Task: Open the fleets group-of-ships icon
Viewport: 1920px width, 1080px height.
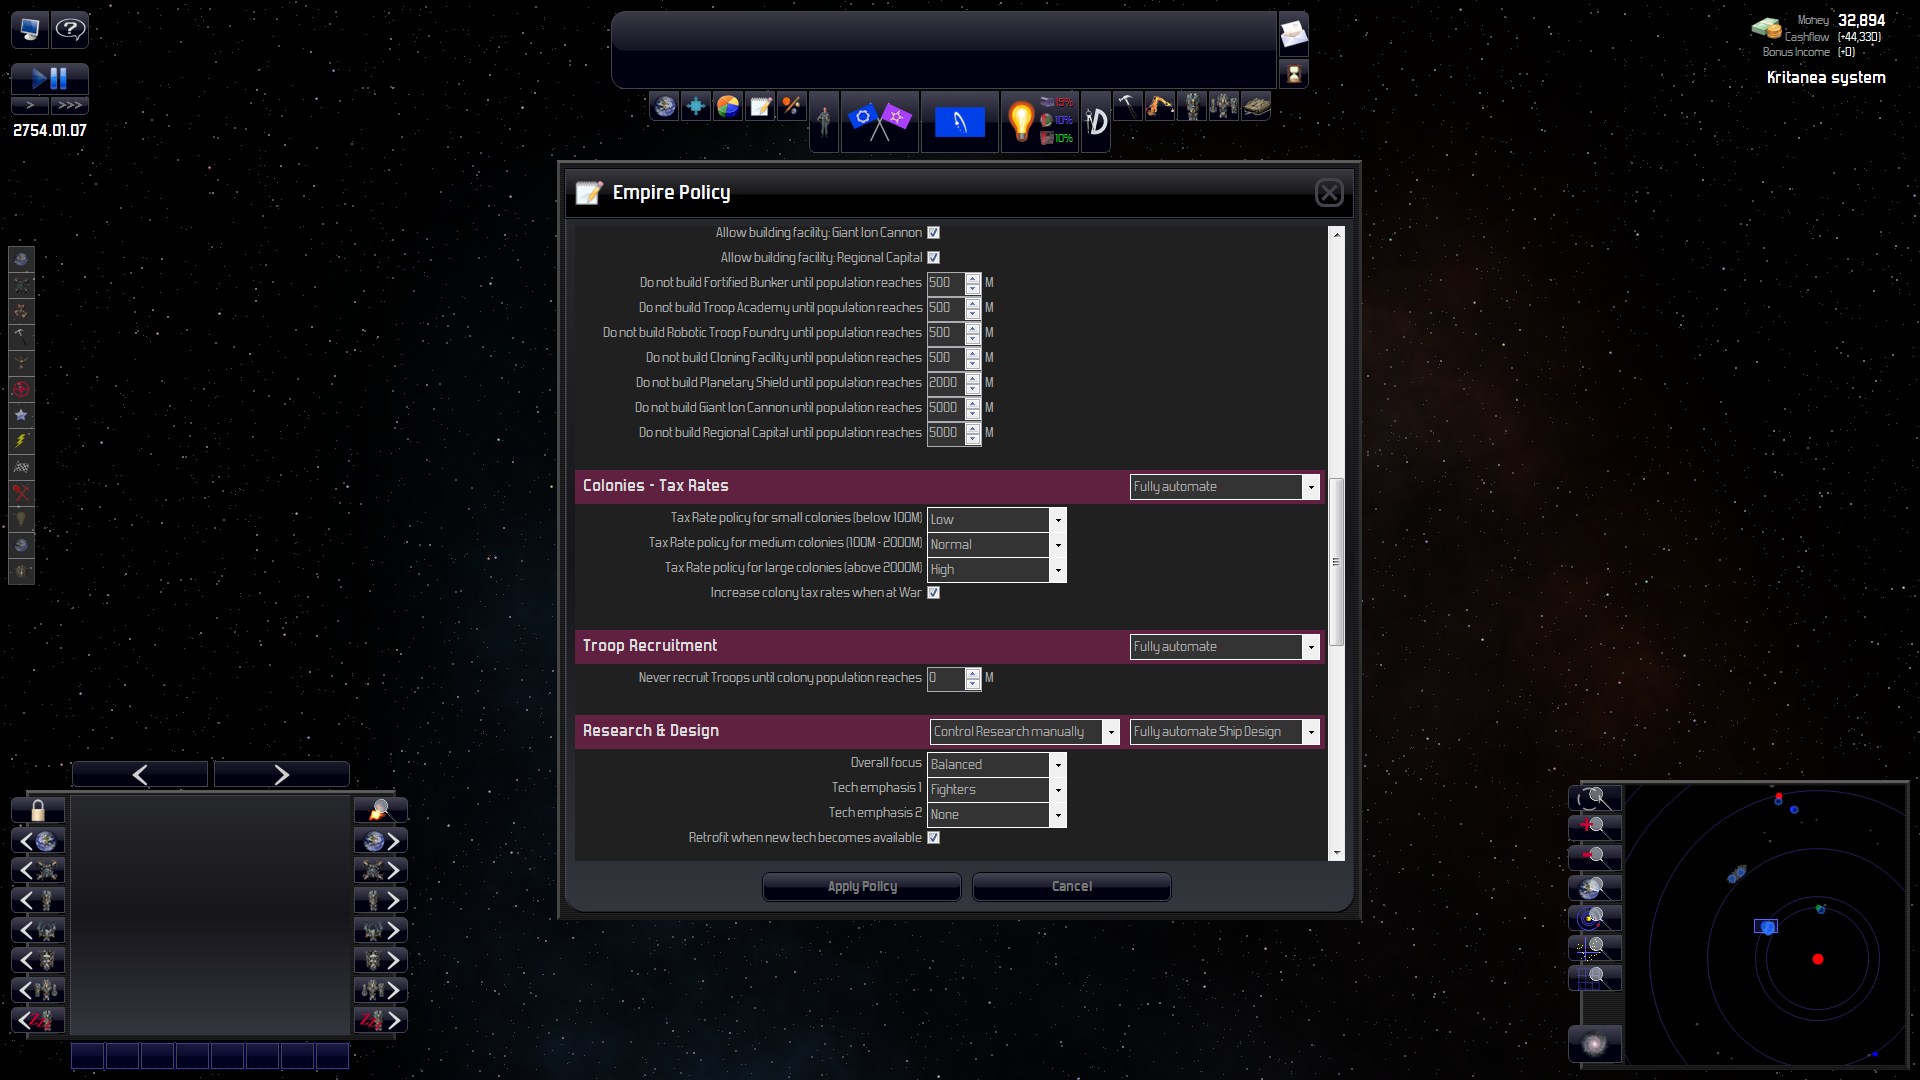Action: point(1224,106)
